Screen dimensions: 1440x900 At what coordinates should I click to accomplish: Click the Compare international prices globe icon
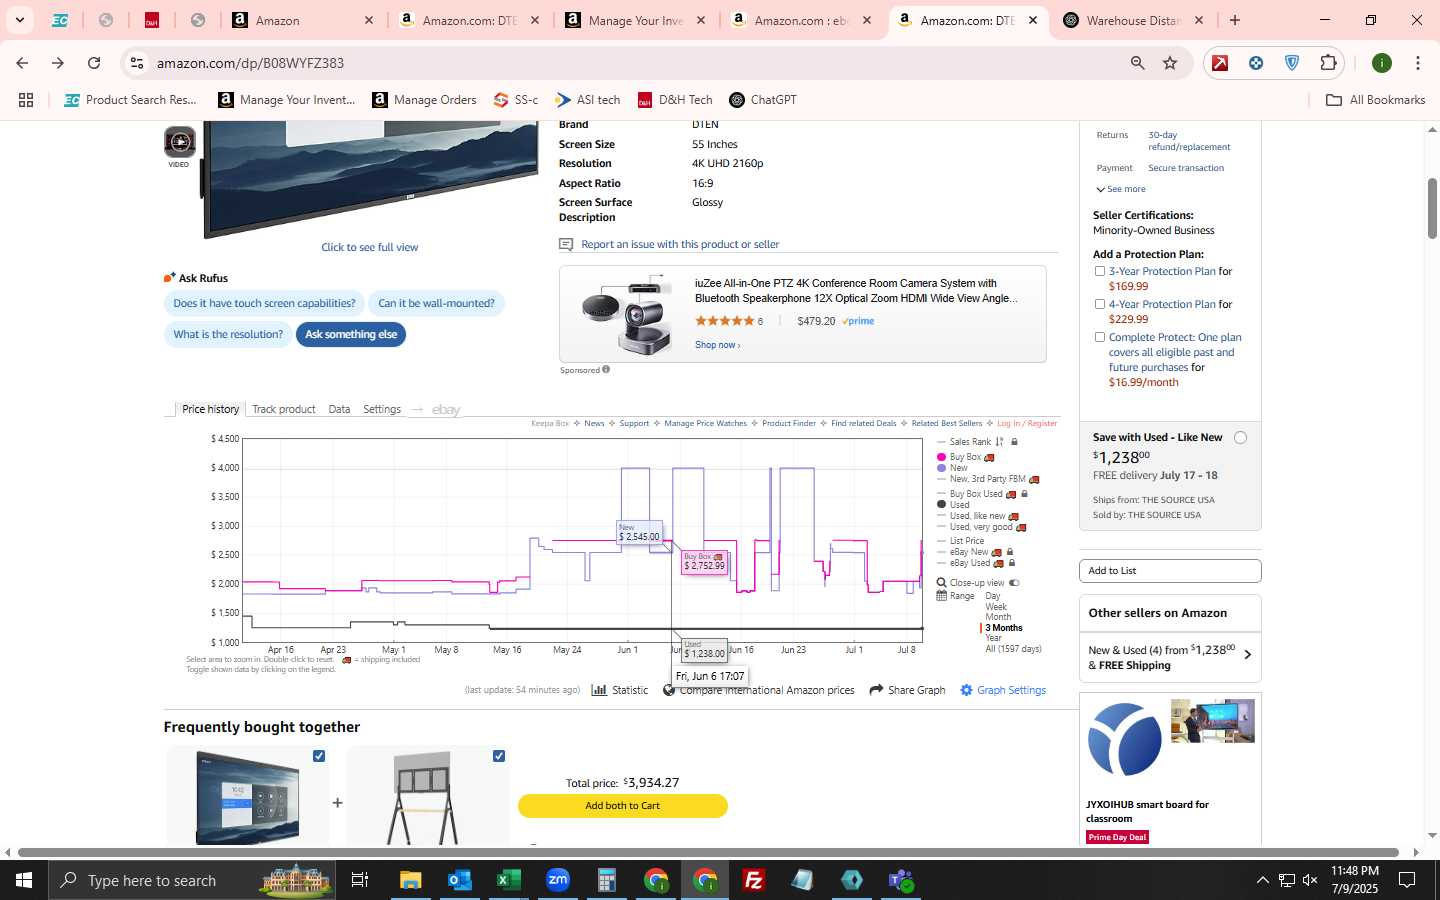(669, 690)
